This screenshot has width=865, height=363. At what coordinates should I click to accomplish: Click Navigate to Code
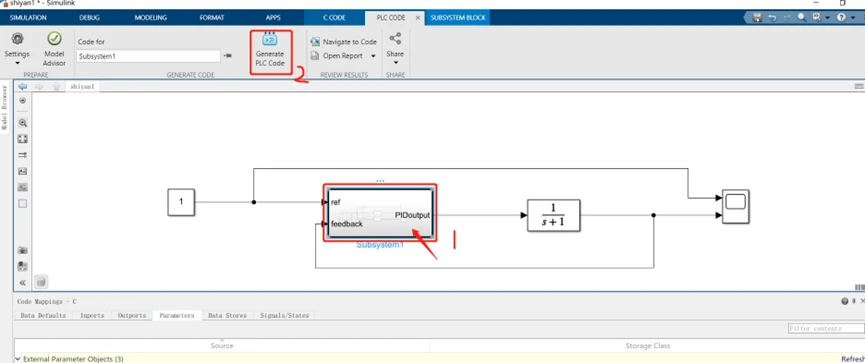[x=344, y=42]
